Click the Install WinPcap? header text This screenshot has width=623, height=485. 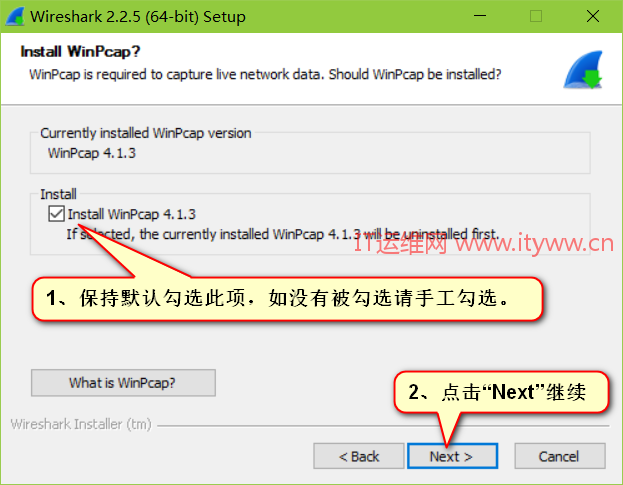[80, 52]
